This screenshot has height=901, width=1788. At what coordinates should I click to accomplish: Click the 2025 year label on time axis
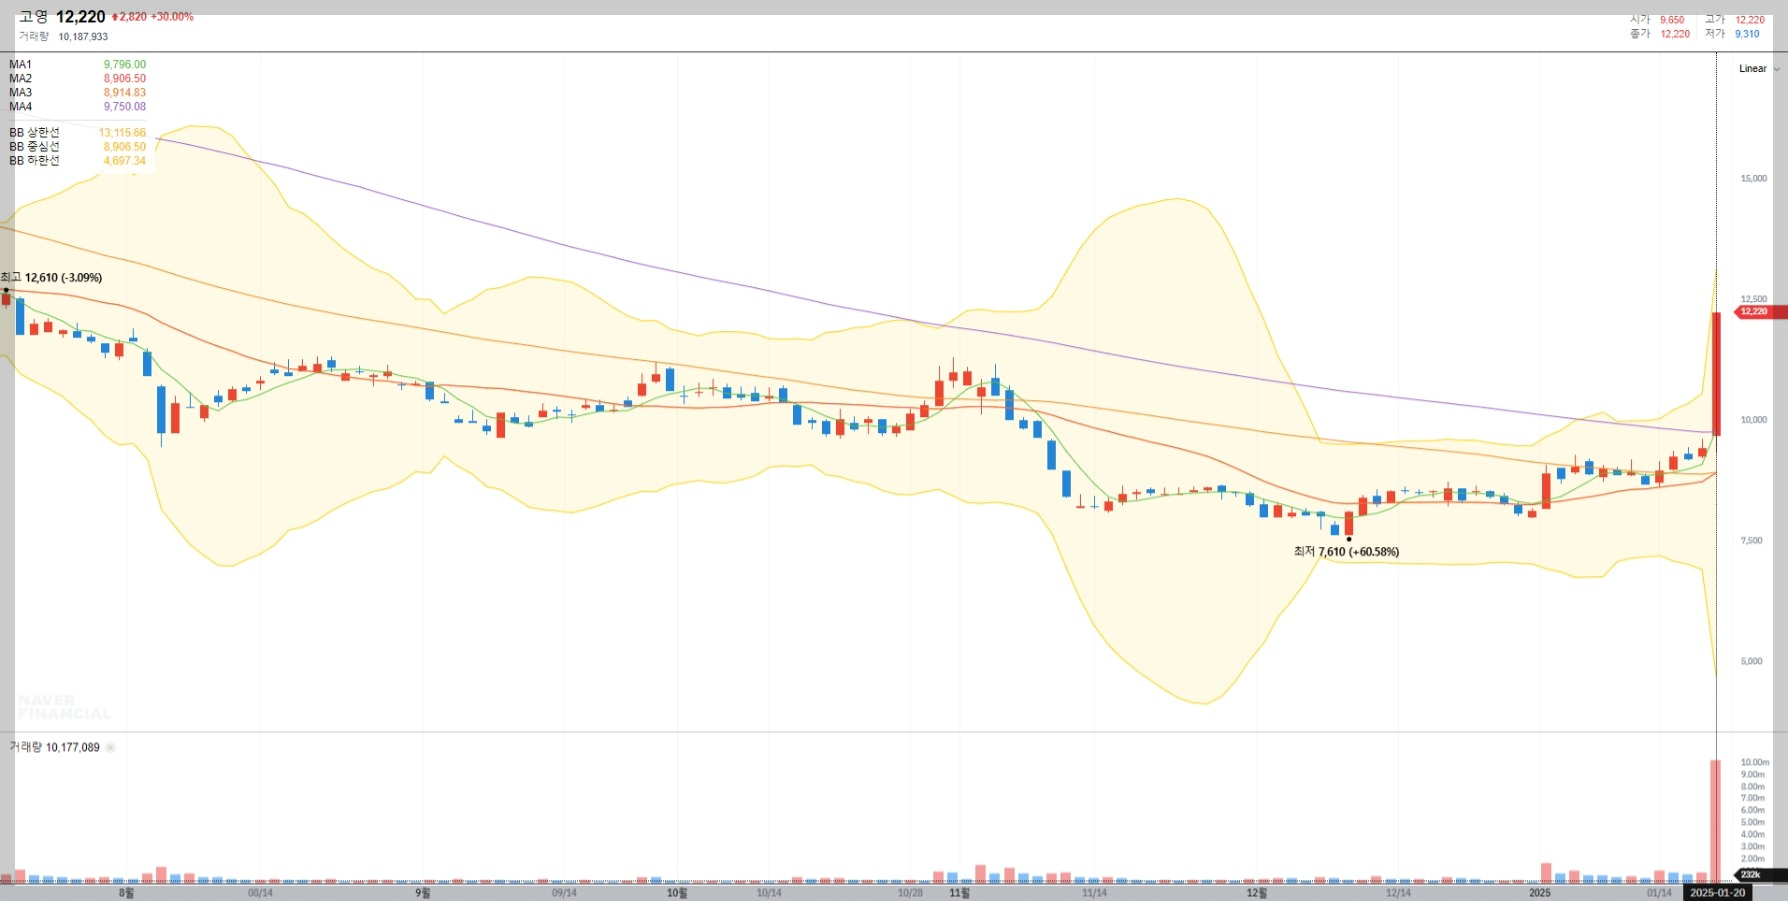point(1540,893)
